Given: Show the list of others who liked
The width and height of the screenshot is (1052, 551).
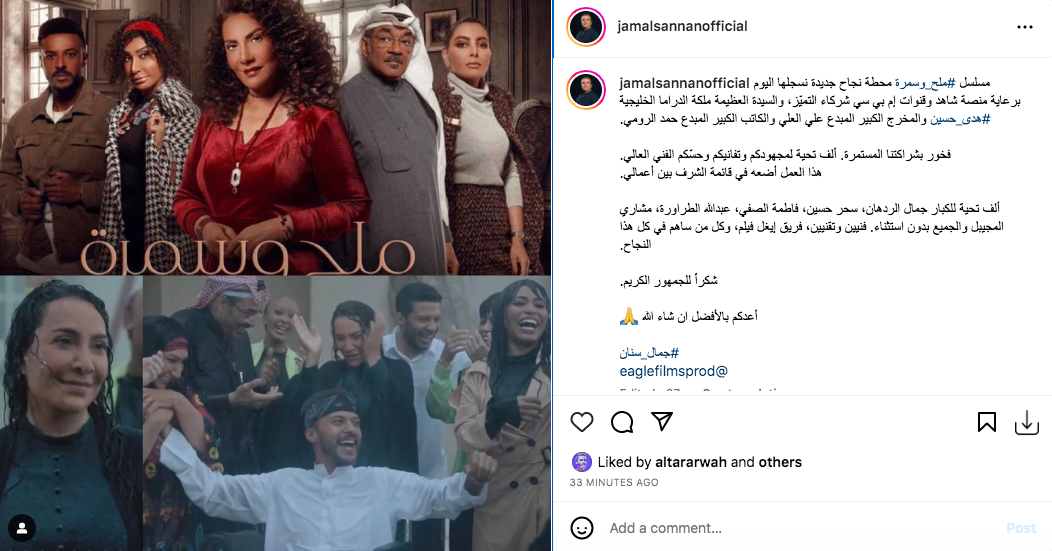Looking at the screenshot, I should point(780,462).
